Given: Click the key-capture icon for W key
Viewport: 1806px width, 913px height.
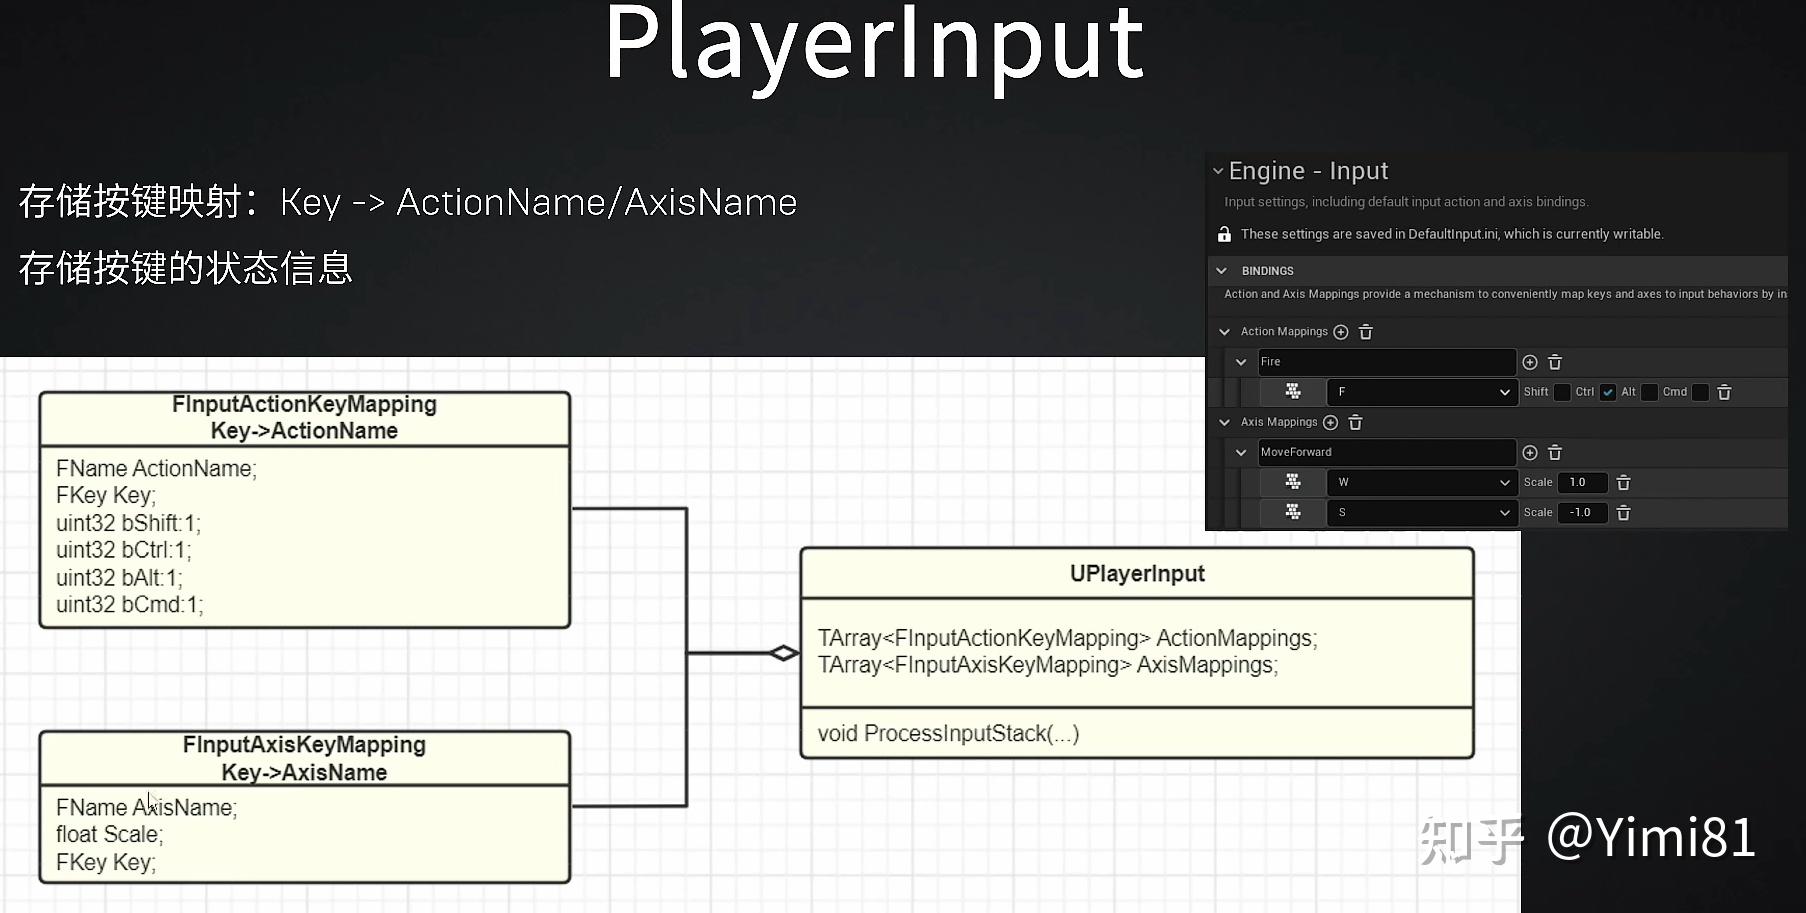Looking at the screenshot, I should click(1293, 482).
